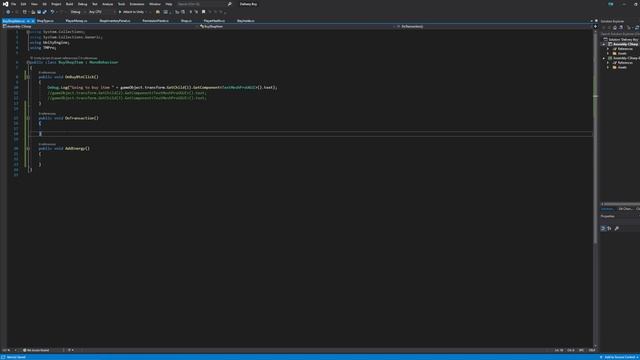
Task: Click Solution Explorer sync/refresh icon
Action: tap(636, 28)
